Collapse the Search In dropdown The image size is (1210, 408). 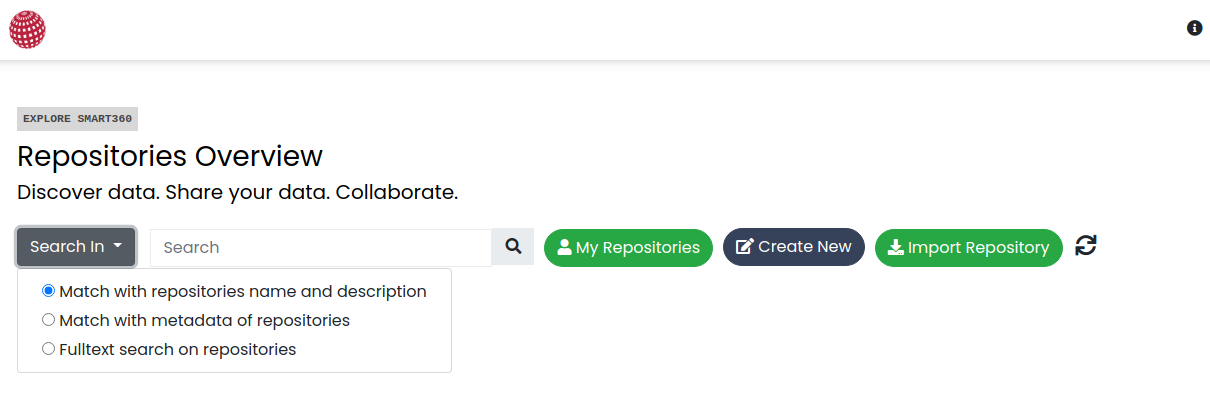point(76,247)
